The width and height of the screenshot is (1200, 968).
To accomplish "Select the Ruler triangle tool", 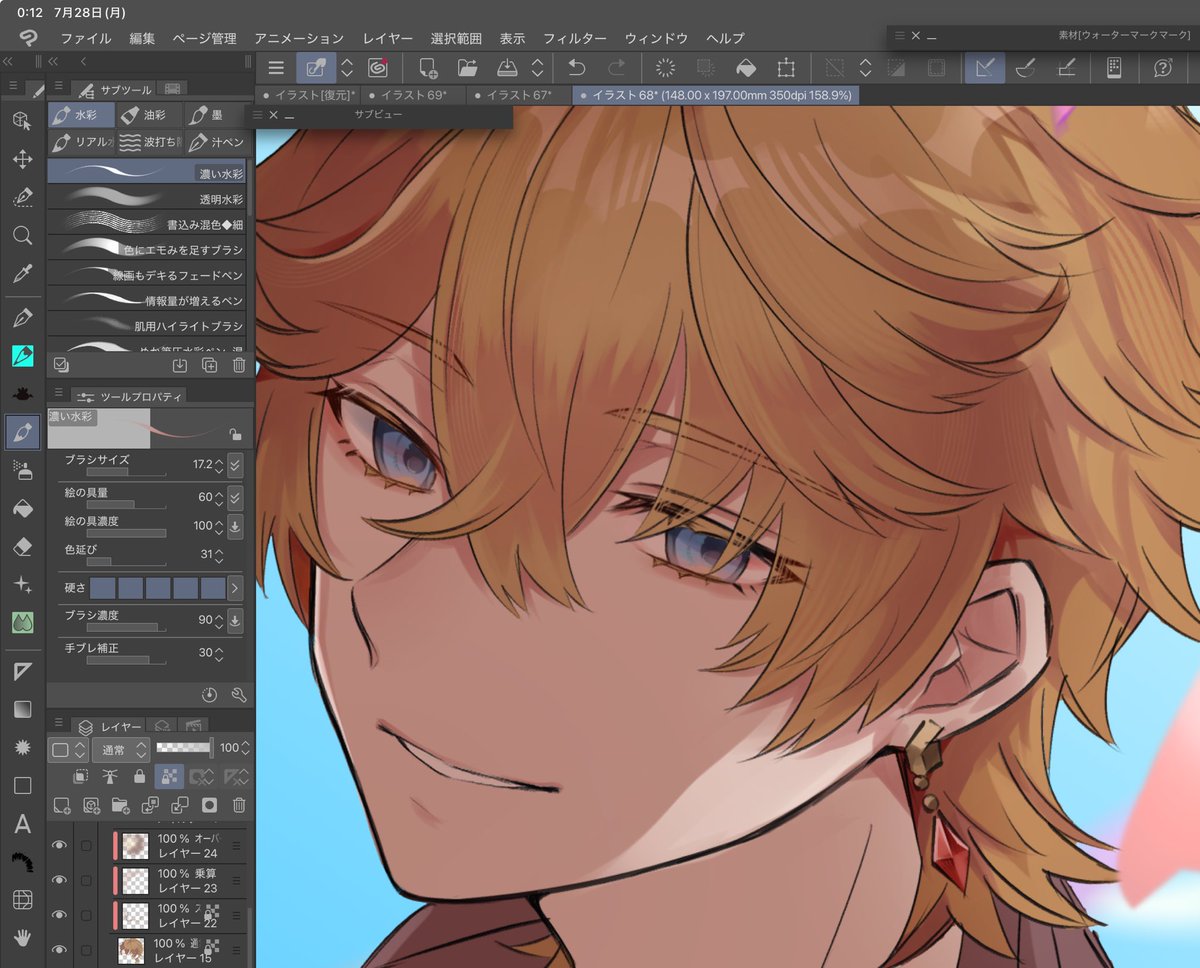I will coord(22,671).
